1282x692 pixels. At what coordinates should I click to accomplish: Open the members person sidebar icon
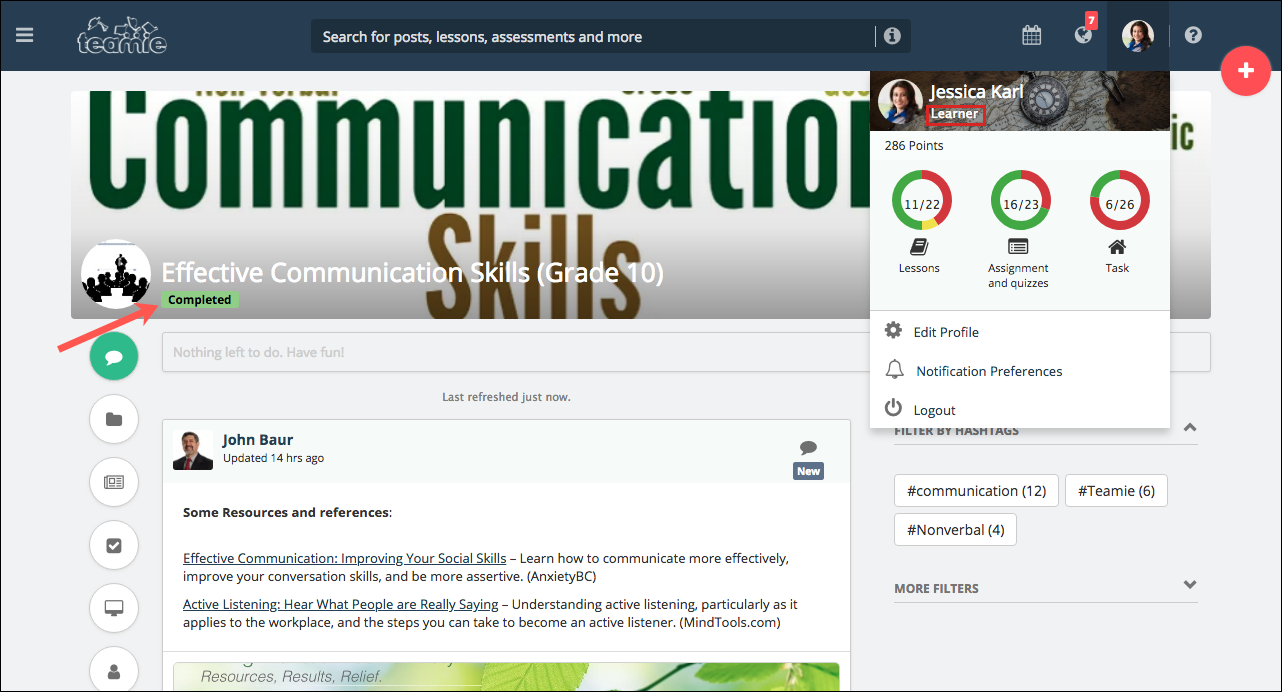point(114,670)
